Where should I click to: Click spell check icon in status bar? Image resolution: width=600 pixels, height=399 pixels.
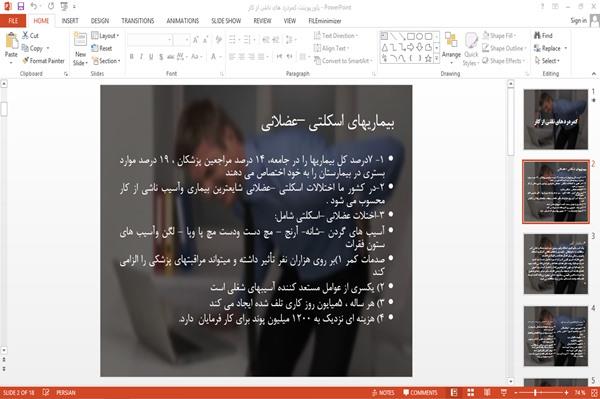[x=46, y=392]
